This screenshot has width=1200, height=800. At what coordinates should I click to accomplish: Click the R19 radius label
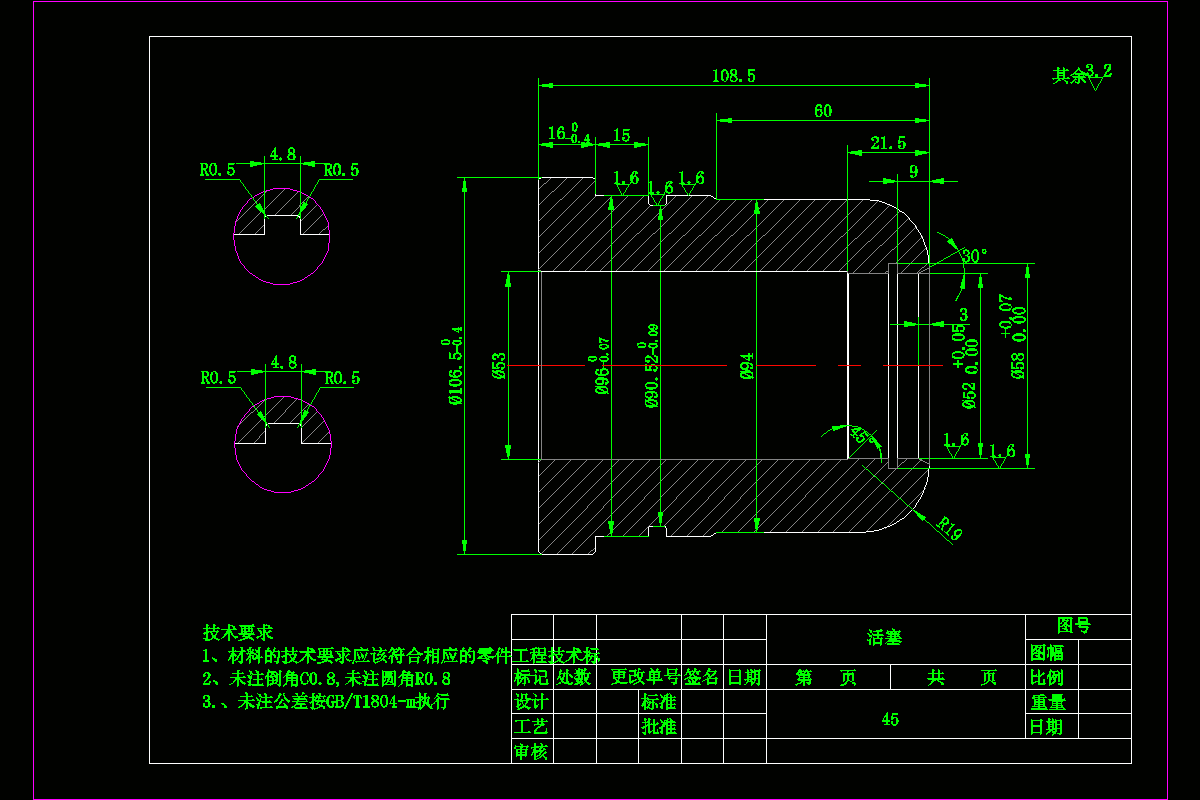click(949, 528)
